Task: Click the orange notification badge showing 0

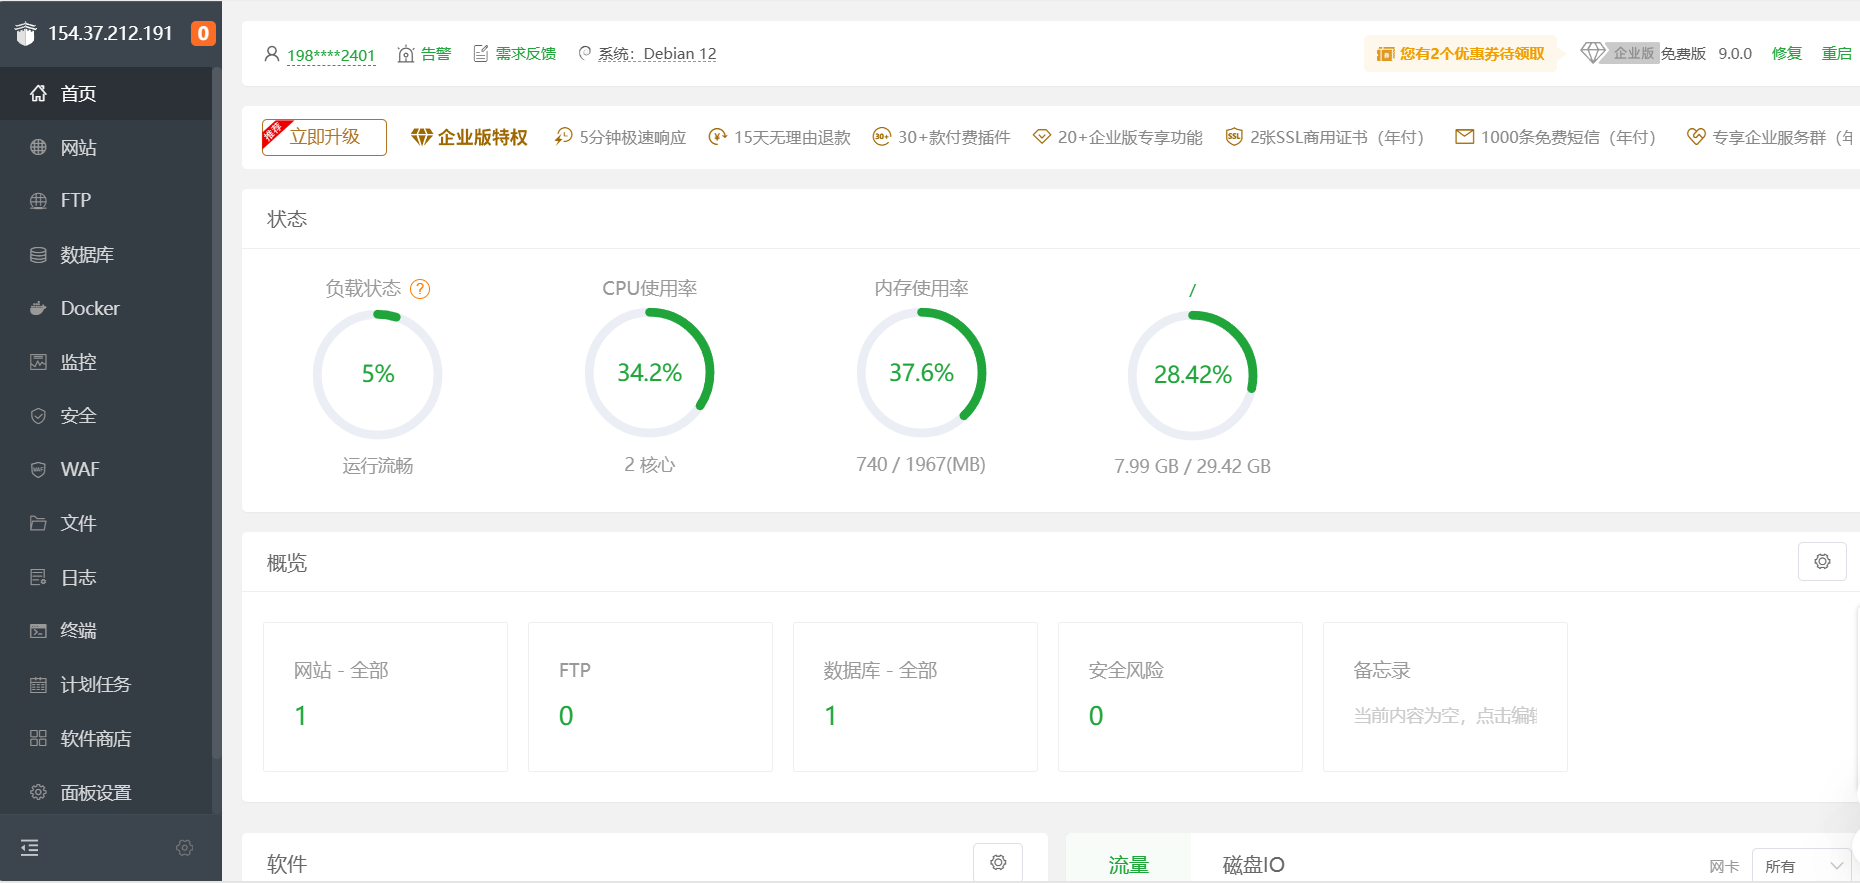Action: tap(203, 33)
